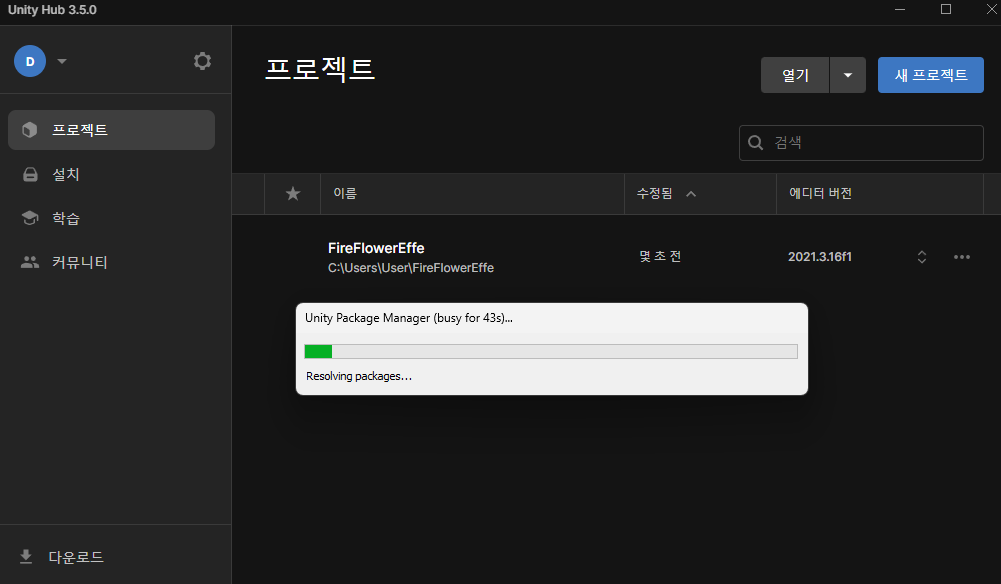The height and width of the screenshot is (584, 1001).
Task: Minimize the Unity Hub window
Action: coord(900,10)
